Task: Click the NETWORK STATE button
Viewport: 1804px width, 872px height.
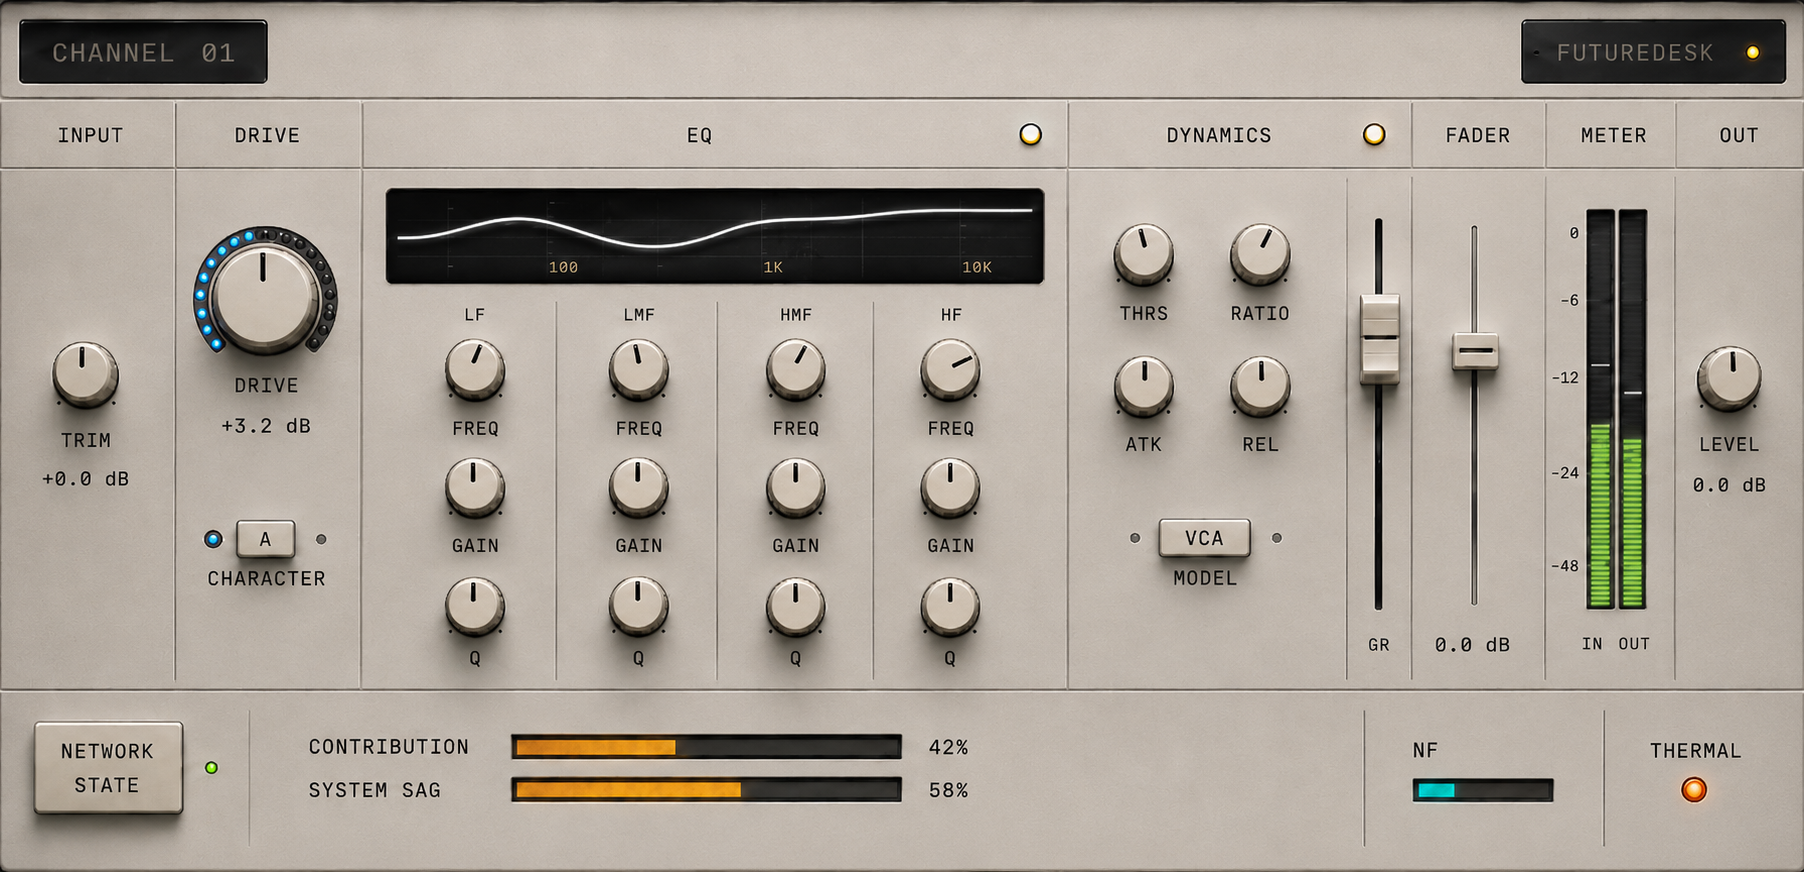Action: point(108,768)
